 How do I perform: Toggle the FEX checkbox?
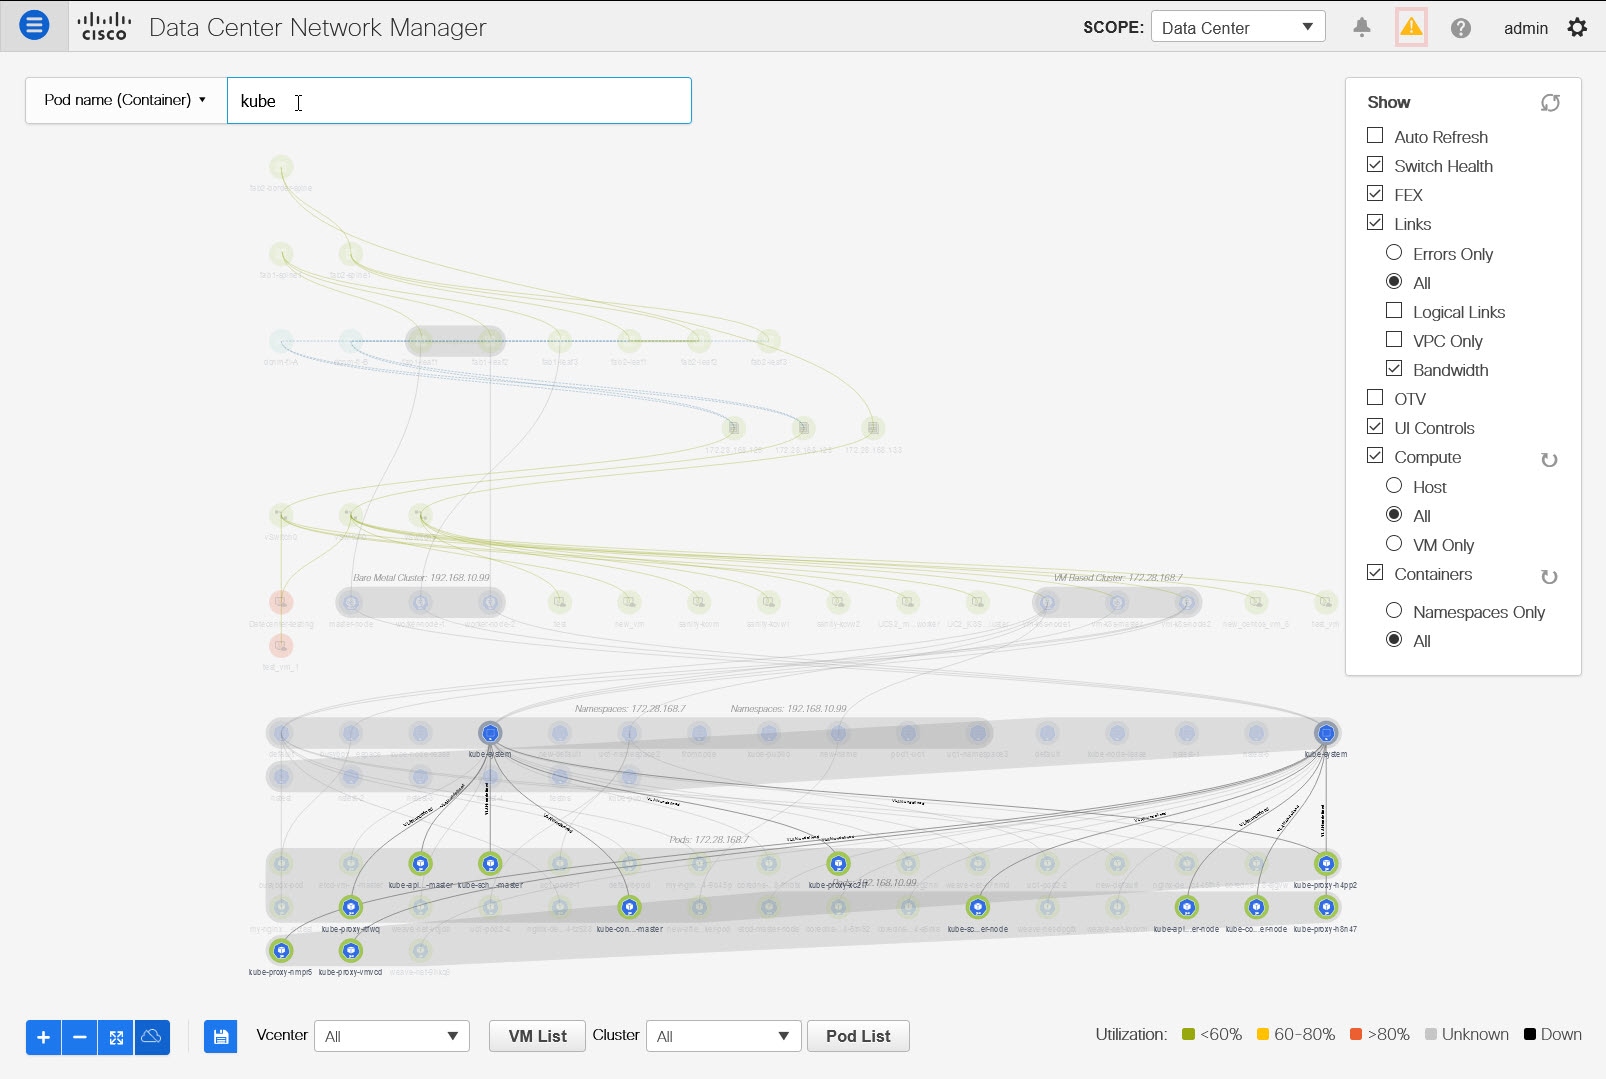tap(1375, 193)
